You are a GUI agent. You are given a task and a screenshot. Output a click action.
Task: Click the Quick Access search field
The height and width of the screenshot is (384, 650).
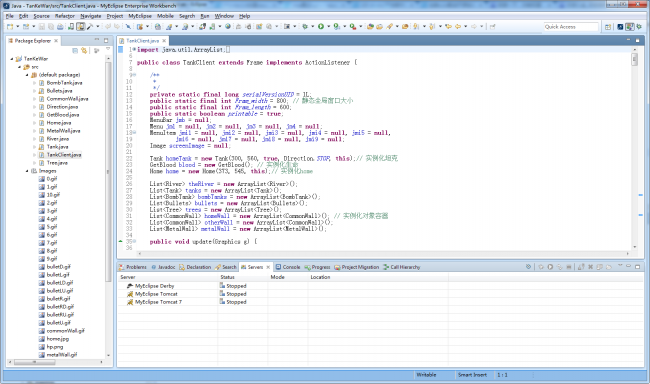tap(571, 27)
